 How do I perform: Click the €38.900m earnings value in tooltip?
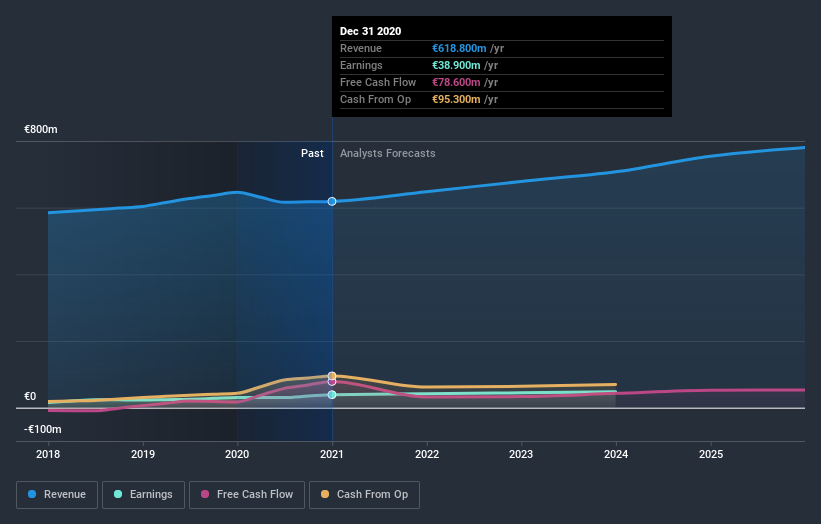point(456,65)
